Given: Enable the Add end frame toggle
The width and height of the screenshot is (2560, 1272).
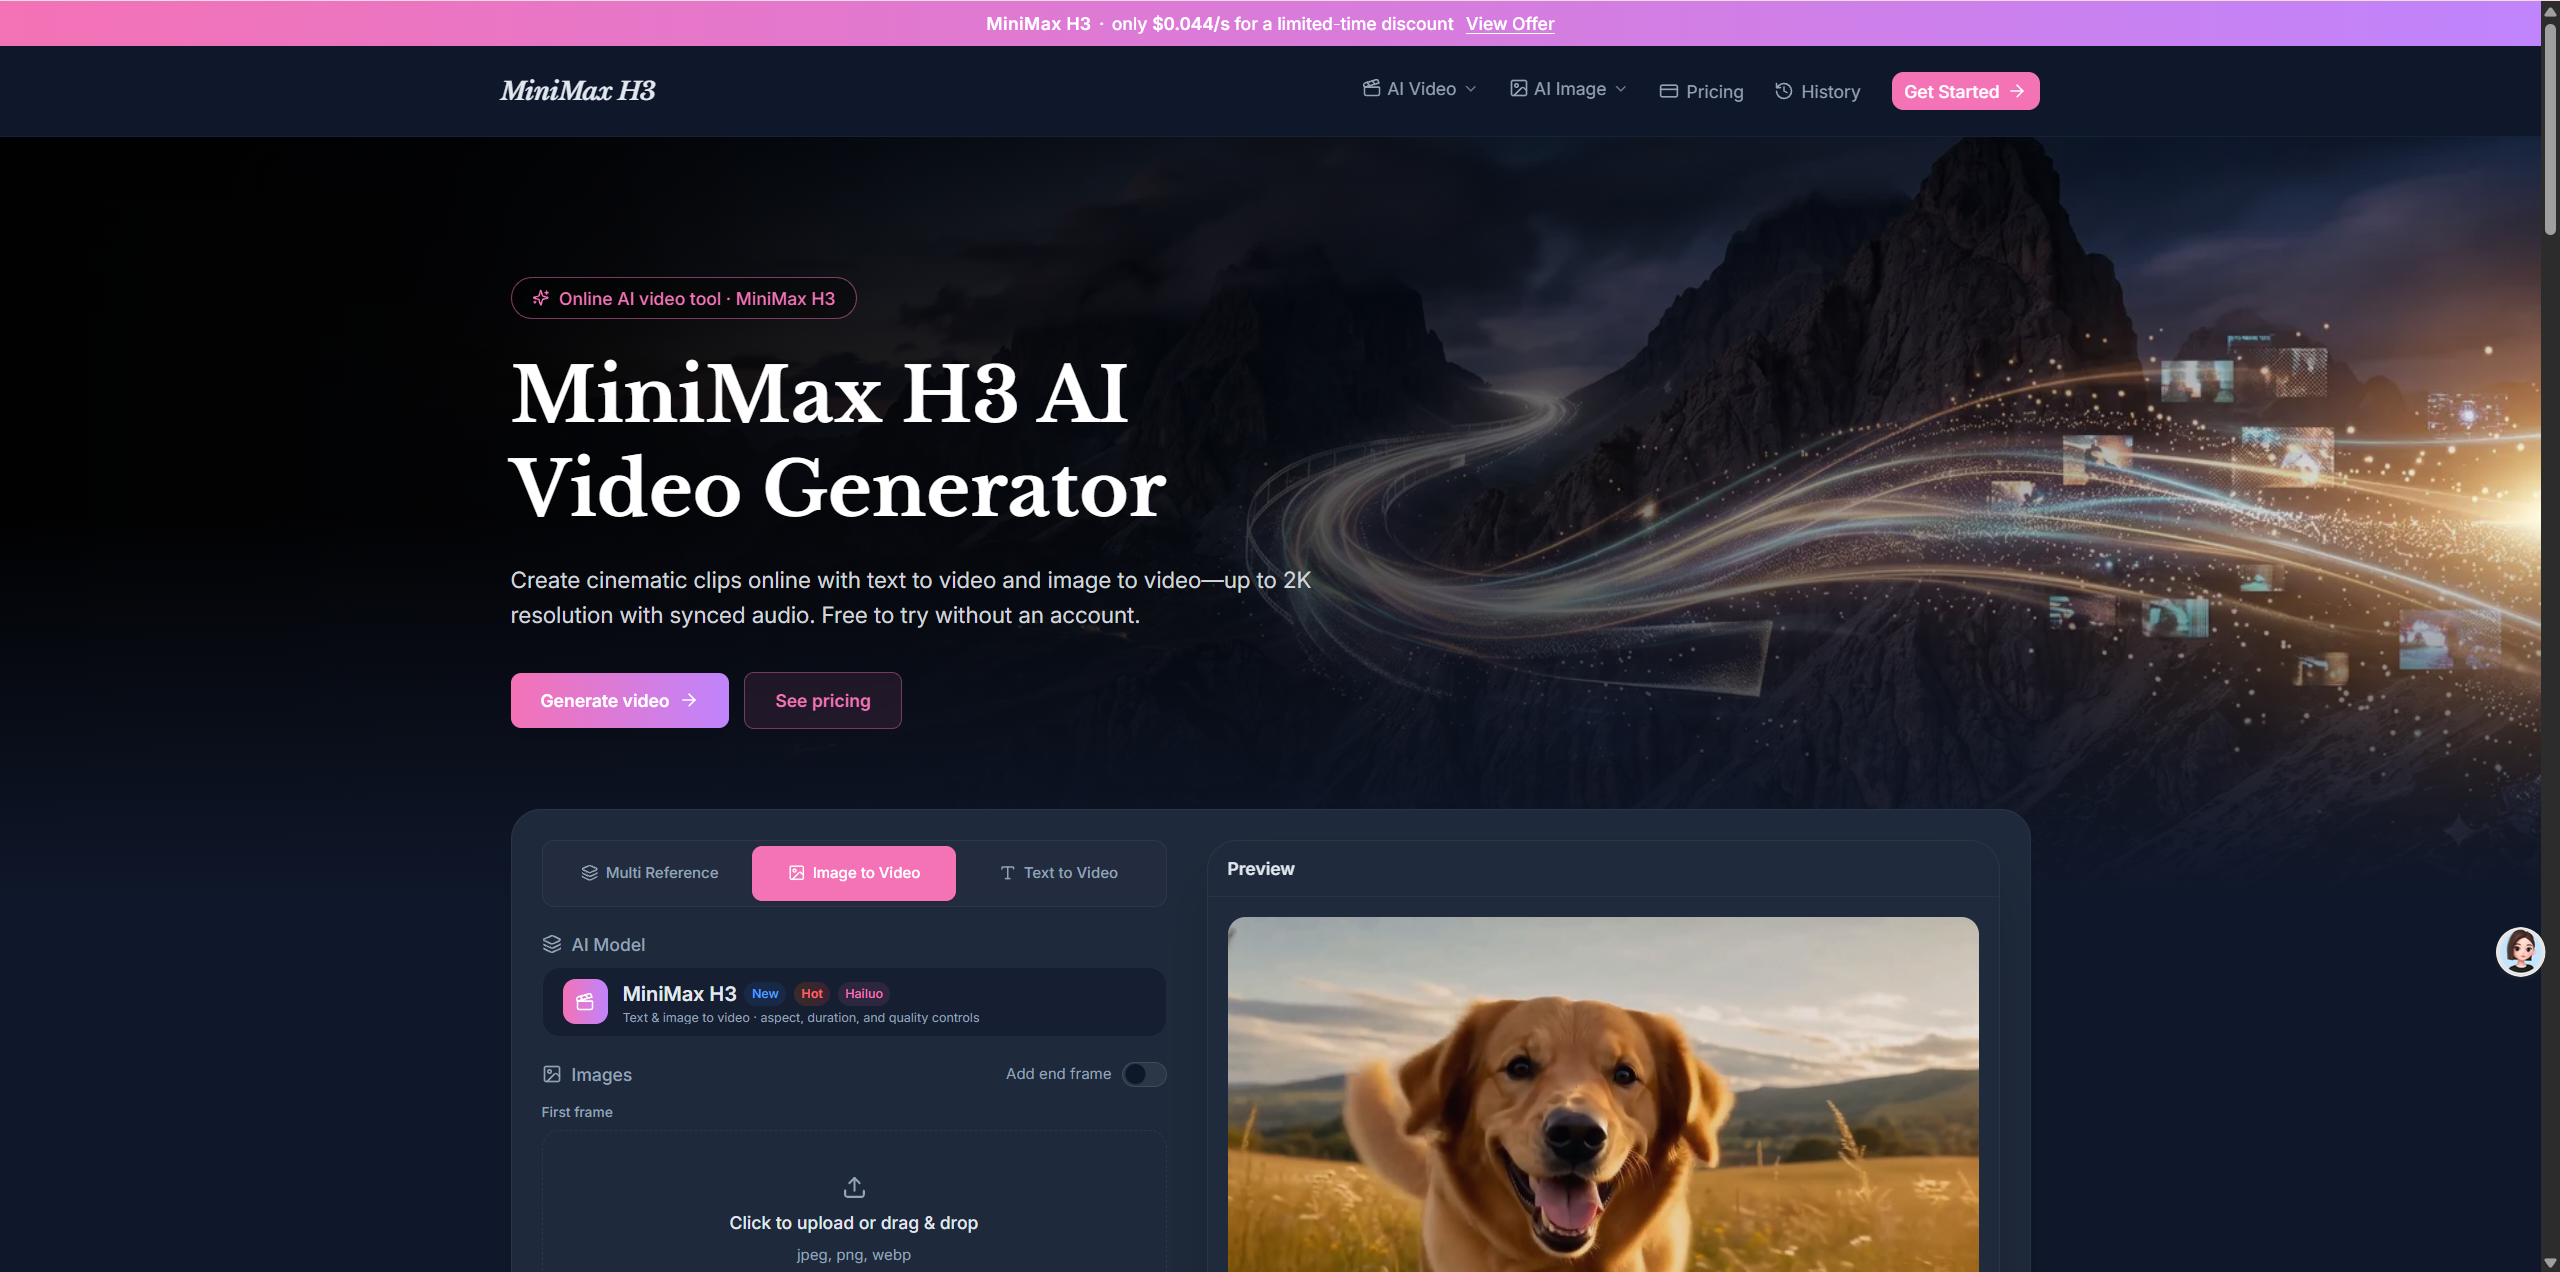Looking at the screenshot, I should [1144, 1074].
